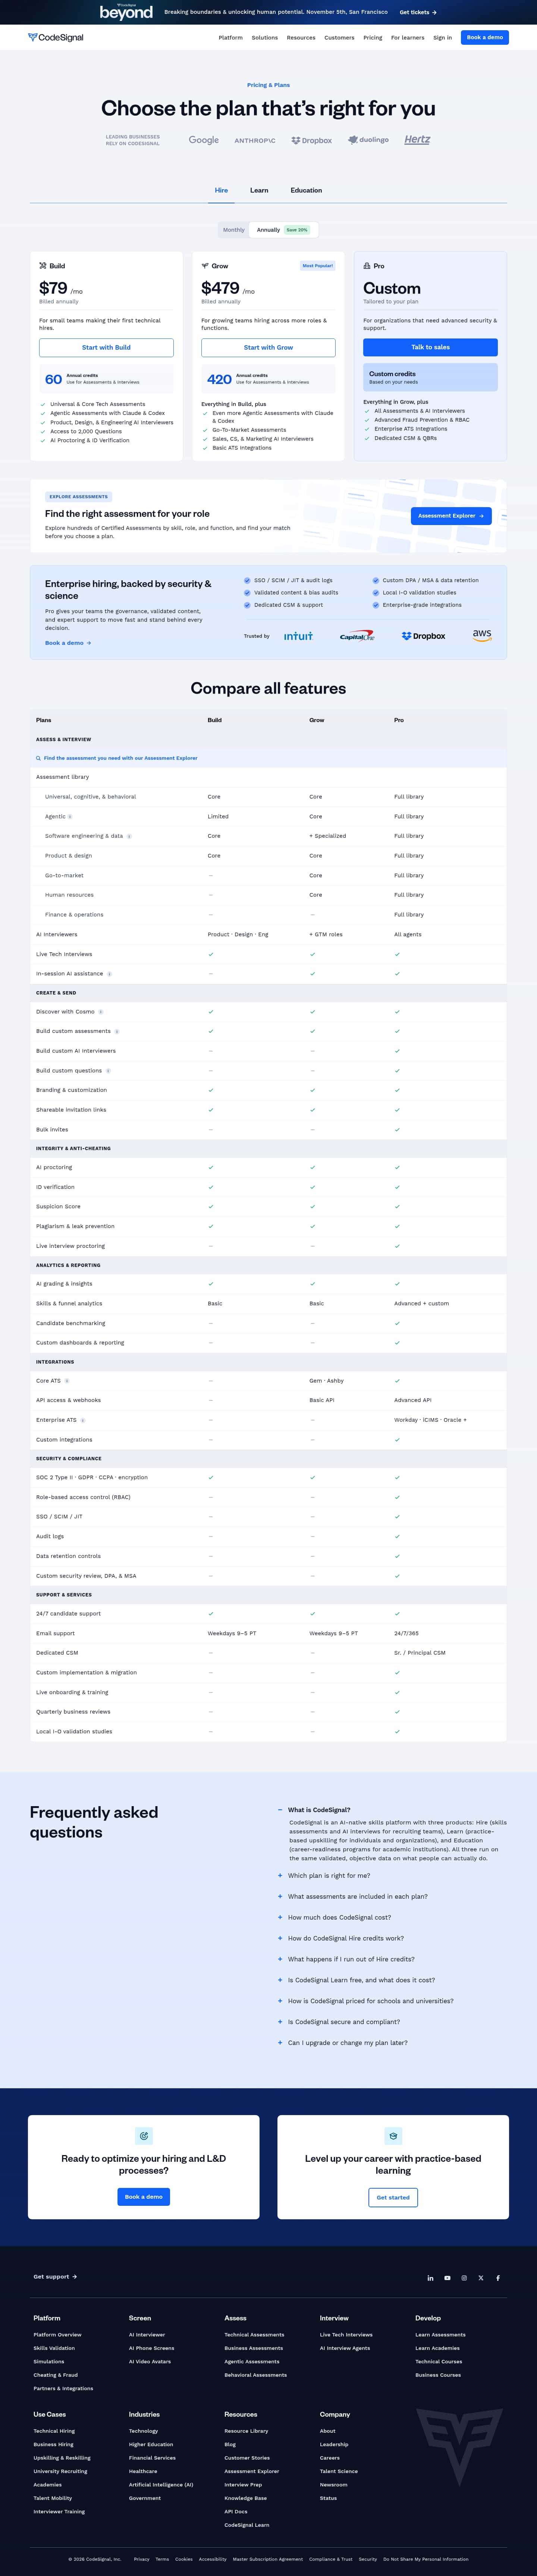Open the LinkedIn icon in footer
537x2576 pixels.
click(x=431, y=2278)
